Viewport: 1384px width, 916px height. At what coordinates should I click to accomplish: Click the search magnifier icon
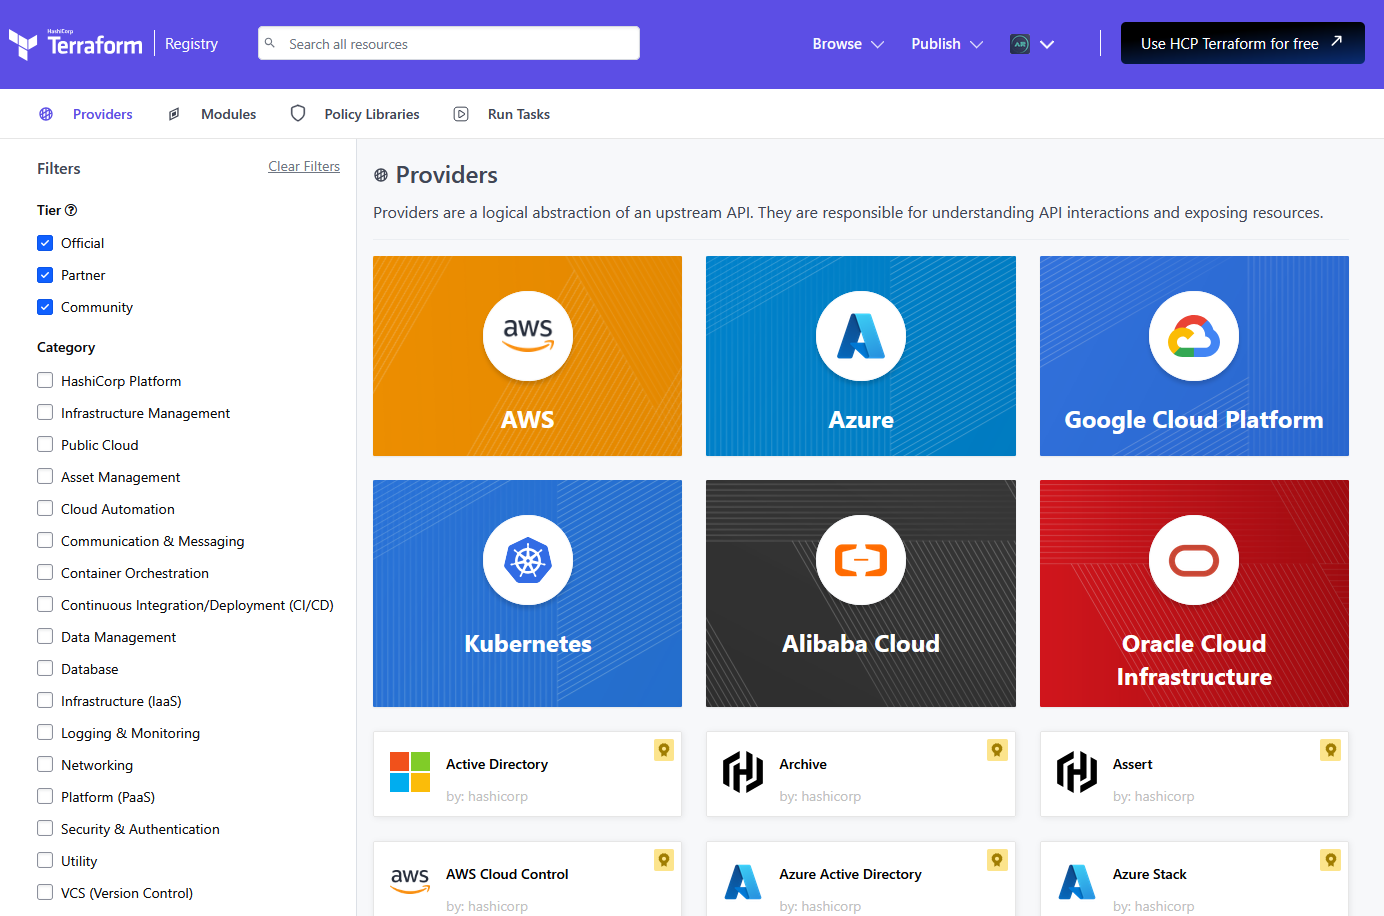(x=270, y=43)
